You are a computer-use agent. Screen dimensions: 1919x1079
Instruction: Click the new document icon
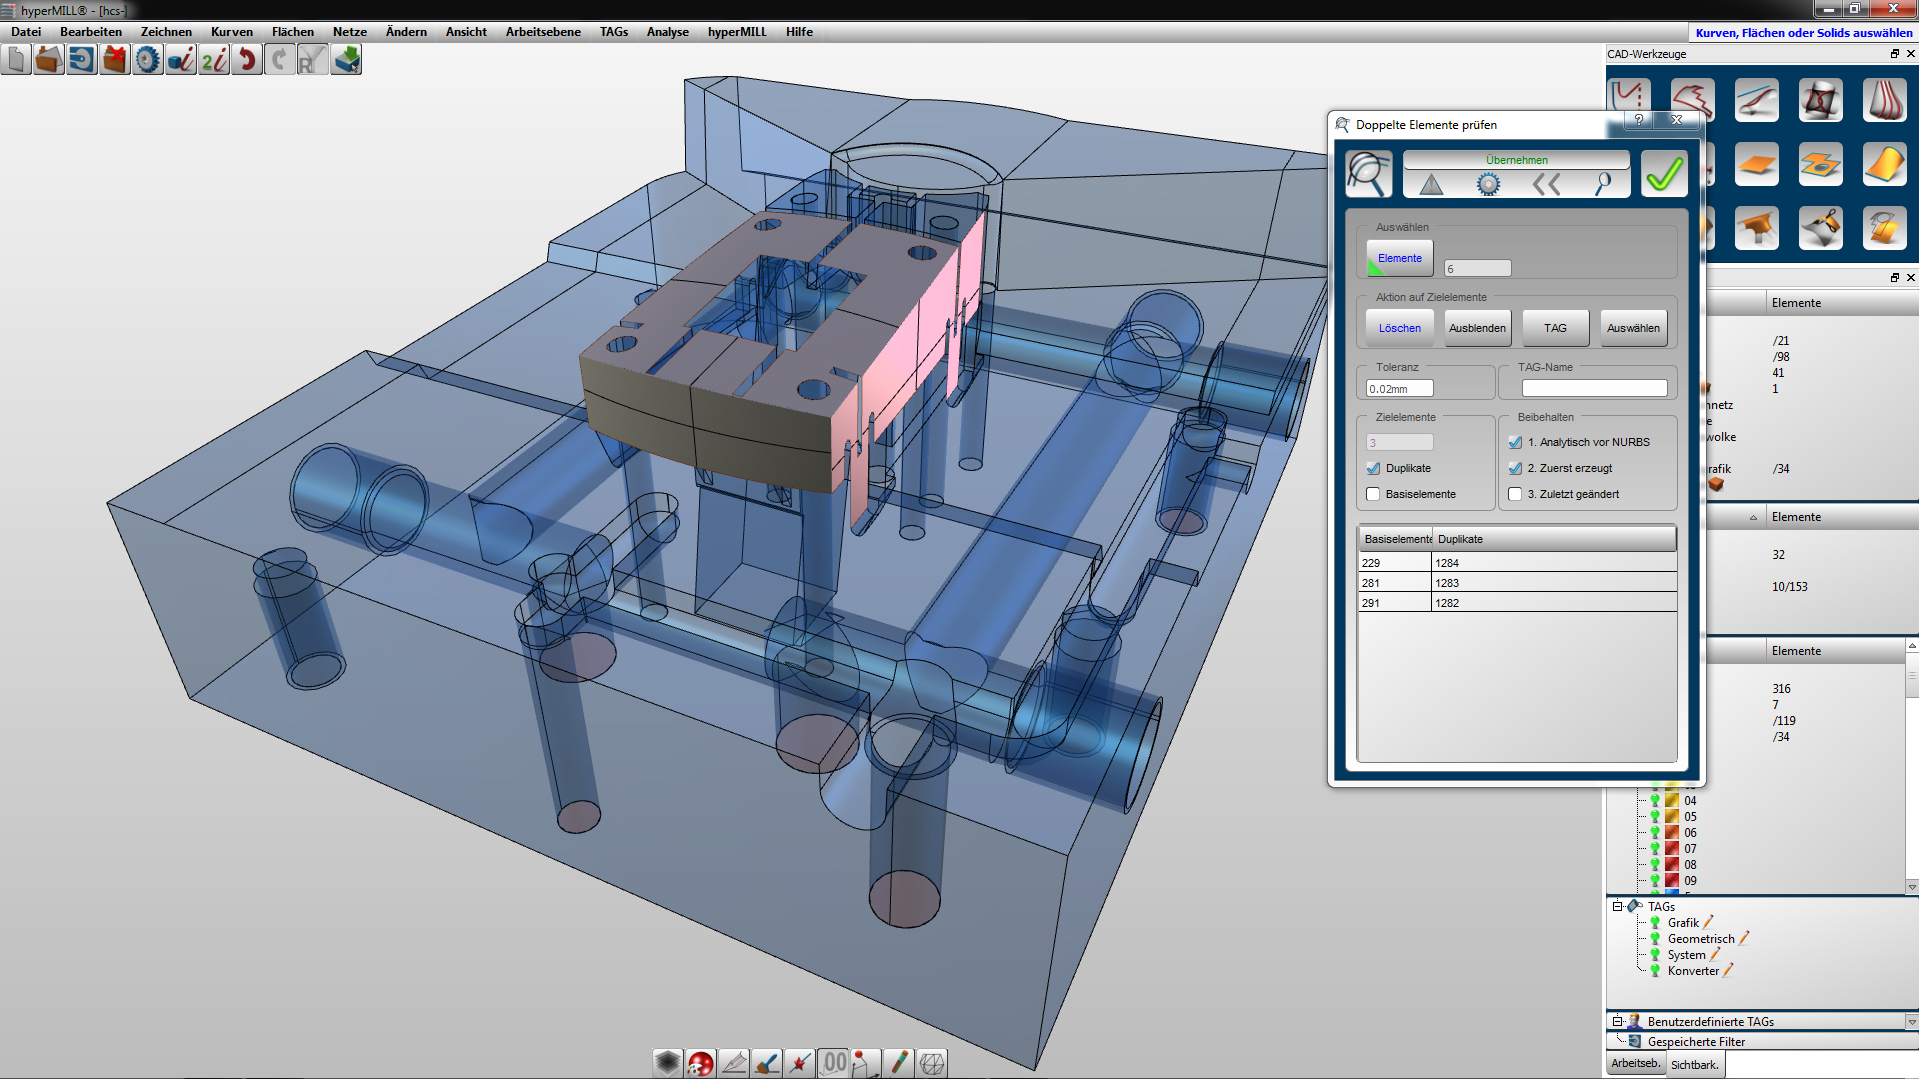coord(16,60)
